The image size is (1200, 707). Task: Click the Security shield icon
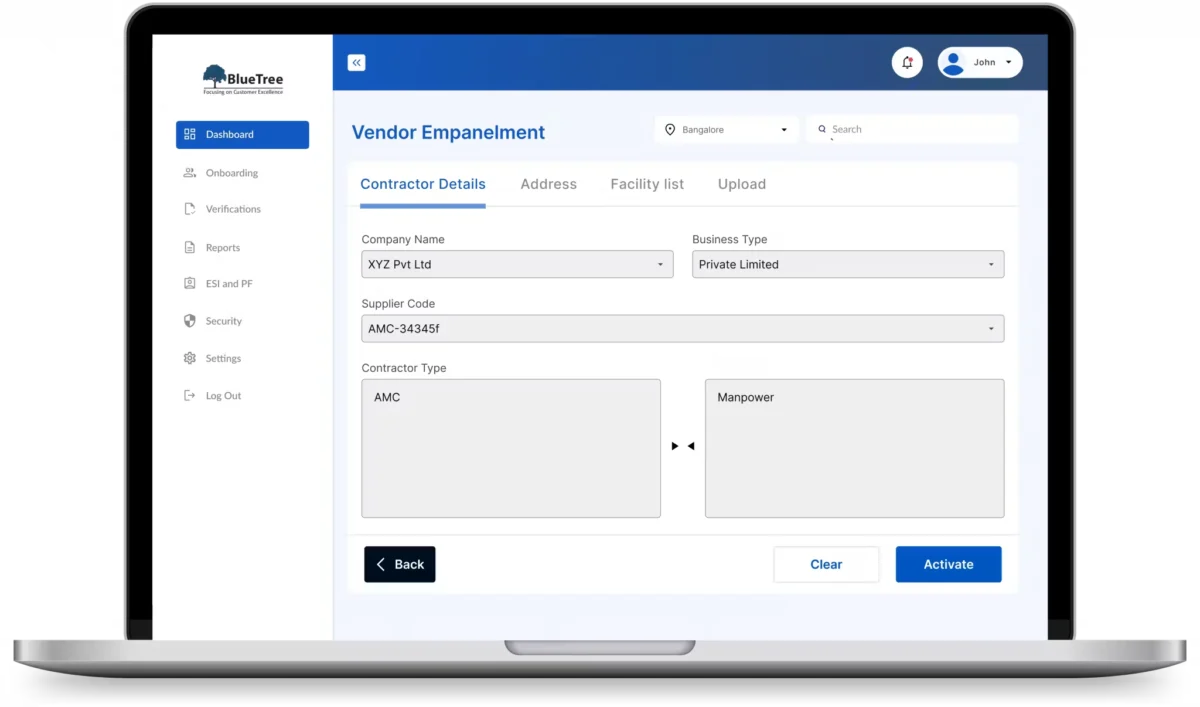pyautogui.click(x=190, y=321)
